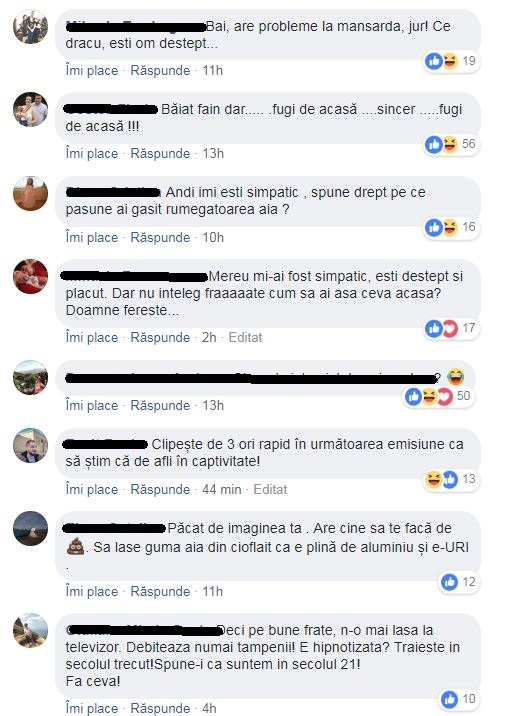Click the avatar beside the 'Clipește de 3 ori' comment
Screen dimensions: 513x716
point(30,445)
